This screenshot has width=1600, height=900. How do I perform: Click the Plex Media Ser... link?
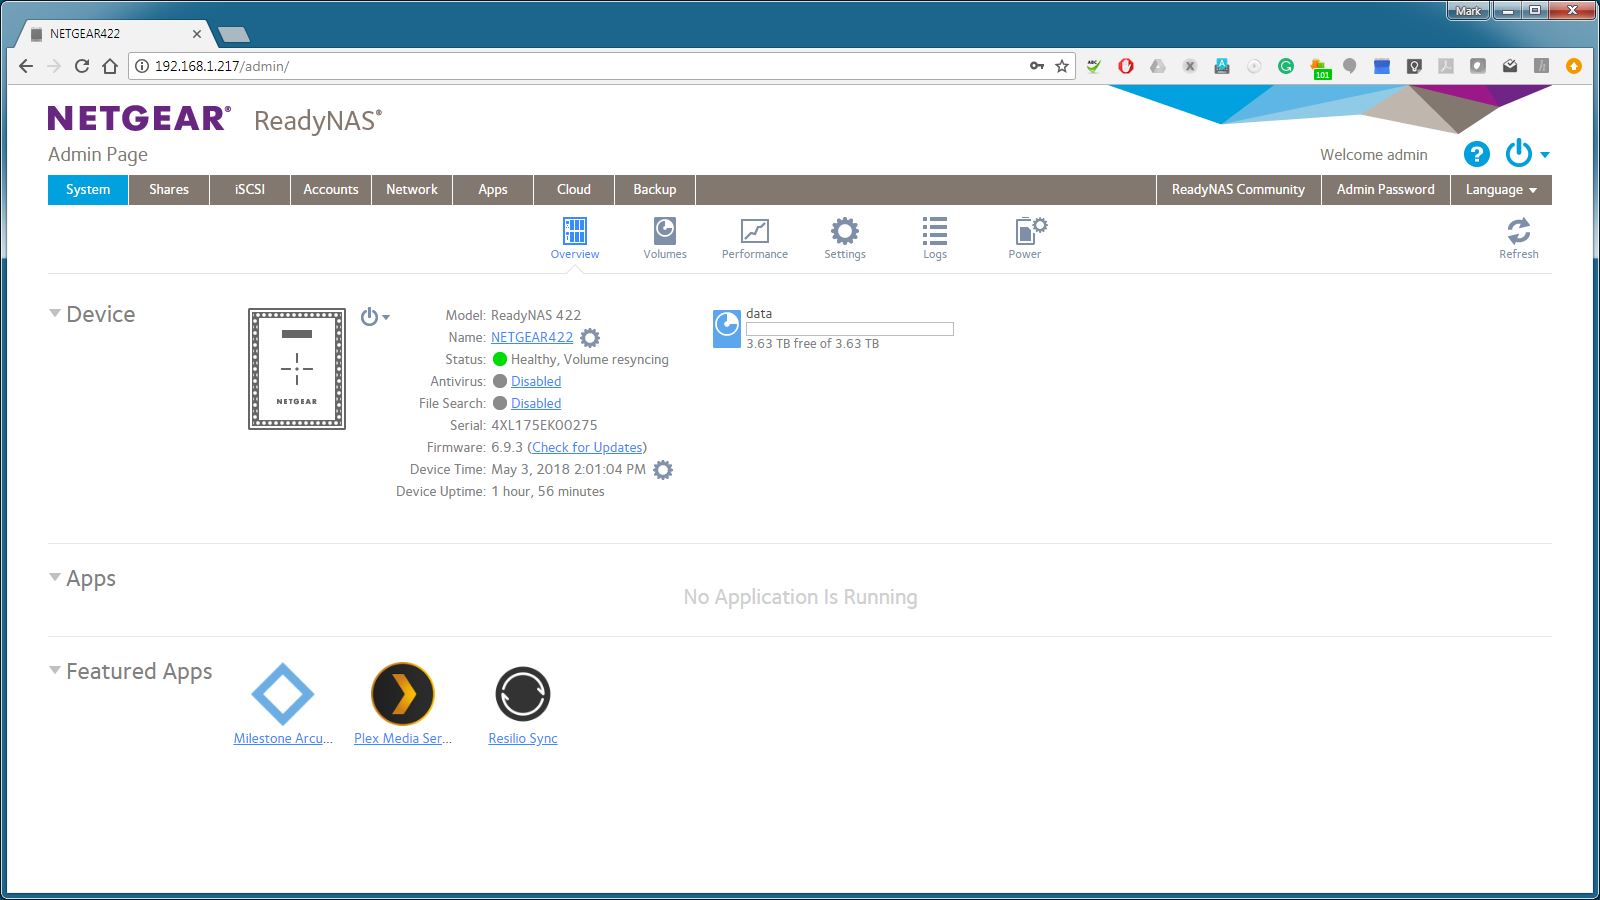coord(403,739)
